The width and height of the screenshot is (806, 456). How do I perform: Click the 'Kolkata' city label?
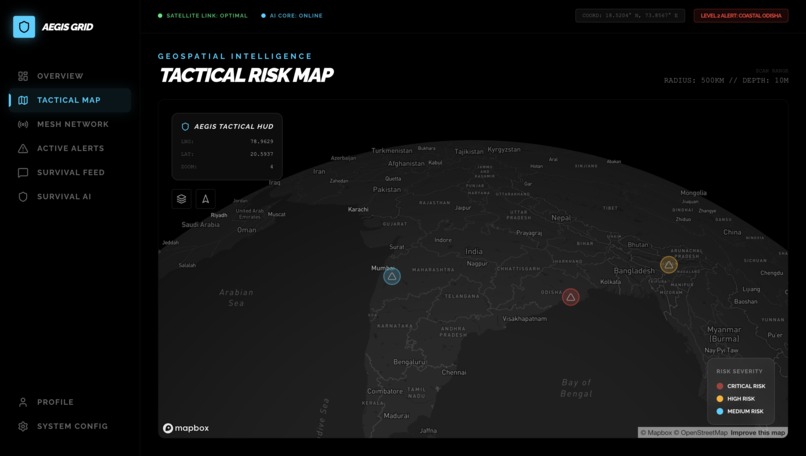click(x=611, y=282)
